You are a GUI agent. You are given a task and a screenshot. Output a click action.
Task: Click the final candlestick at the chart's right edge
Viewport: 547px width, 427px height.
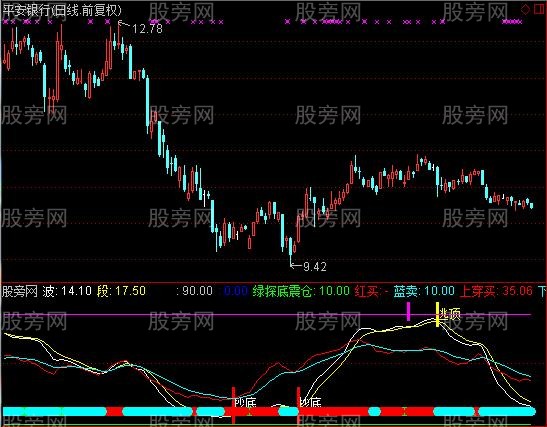tap(531, 205)
